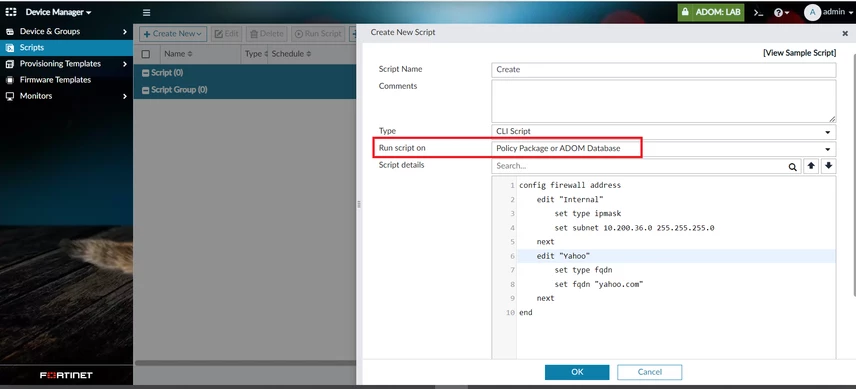This screenshot has width=856, height=389.
Task: Click the search next down arrow
Action: click(x=829, y=166)
